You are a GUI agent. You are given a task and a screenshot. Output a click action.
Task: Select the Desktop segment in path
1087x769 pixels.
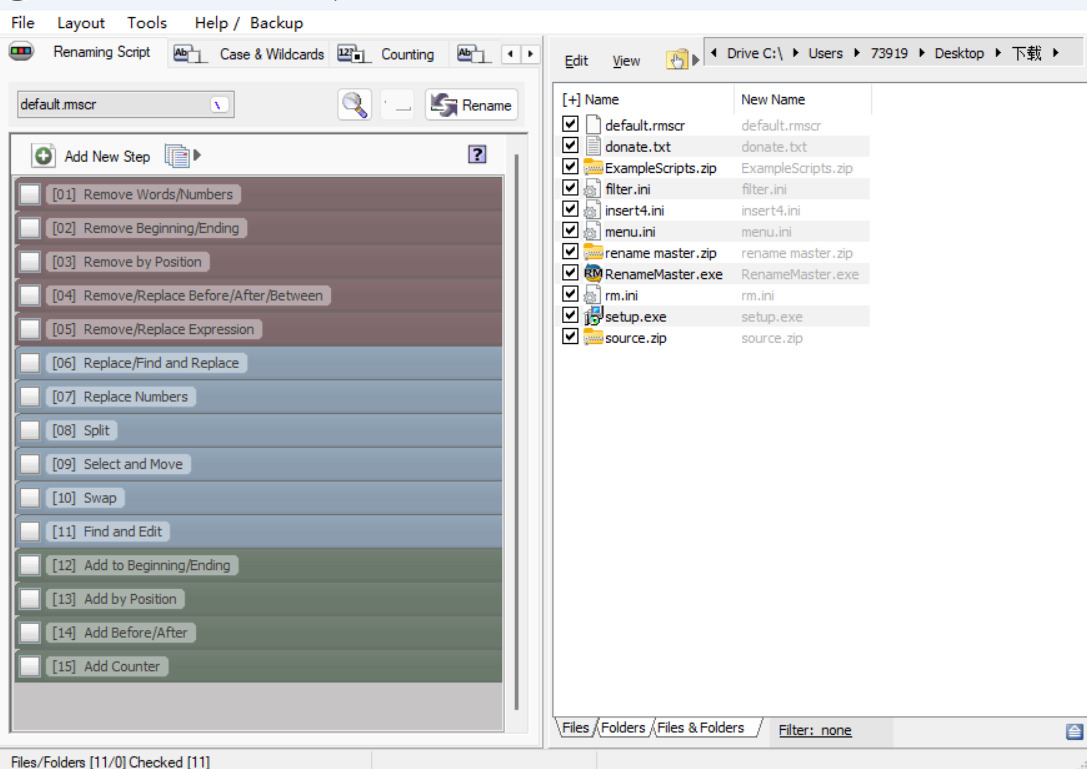pos(959,53)
